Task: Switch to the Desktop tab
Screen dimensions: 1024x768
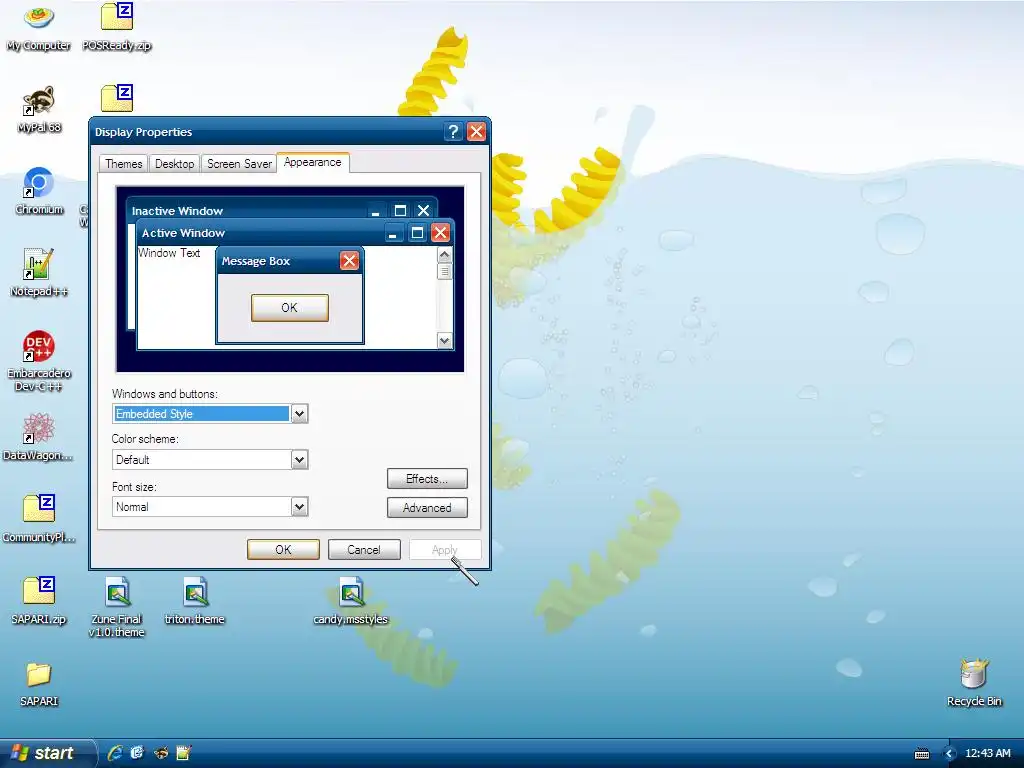Action: [174, 163]
